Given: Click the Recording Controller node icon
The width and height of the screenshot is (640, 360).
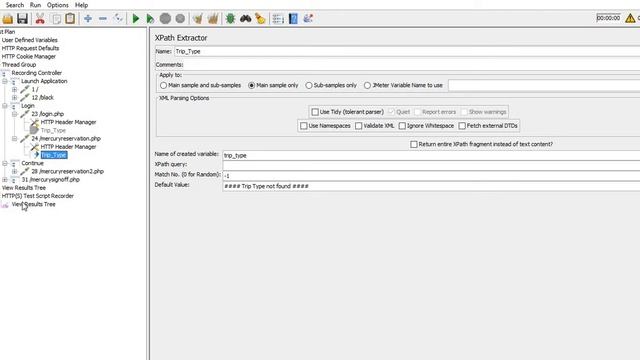Looking at the screenshot, I should tap(4, 73).
